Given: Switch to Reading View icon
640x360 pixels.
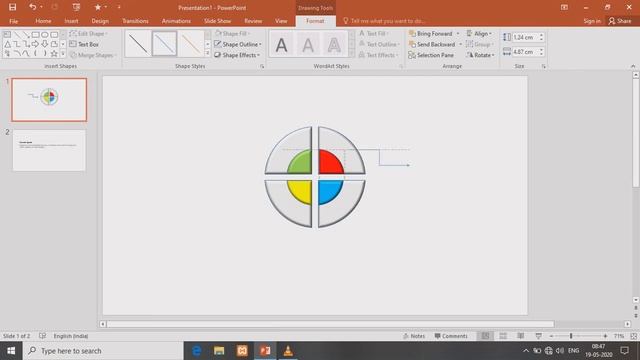Looking at the screenshot, I should click(520, 336).
